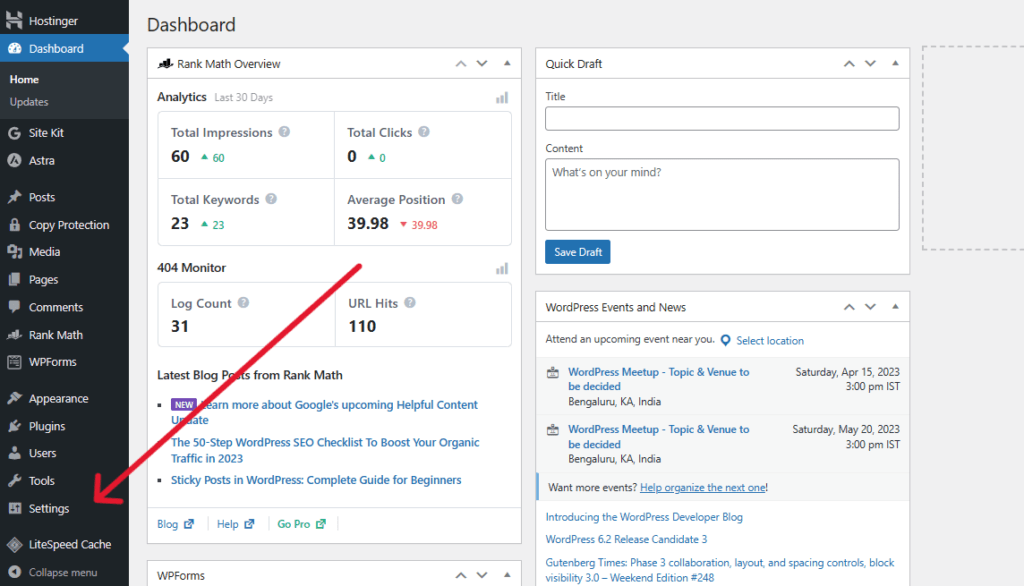This screenshot has width=1024, height=586.
Task: Move Rank Math Overview widget up
Action: point(461,63)
